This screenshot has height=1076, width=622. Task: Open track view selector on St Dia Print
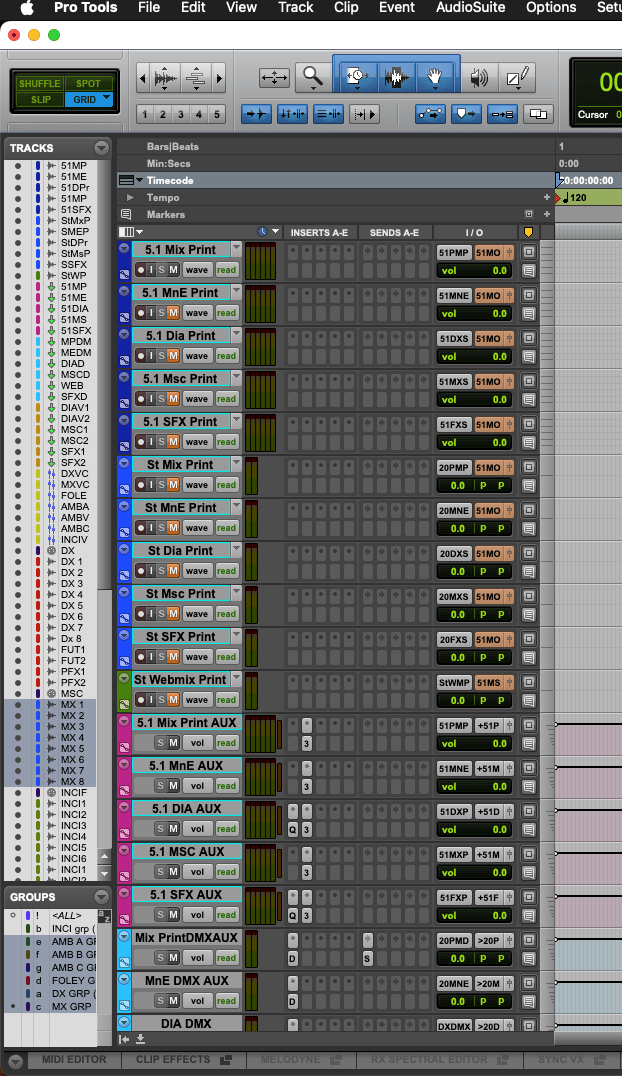coord(196,571)
